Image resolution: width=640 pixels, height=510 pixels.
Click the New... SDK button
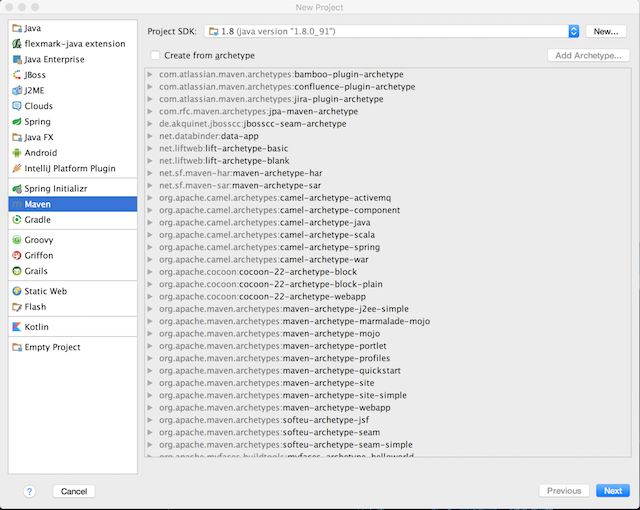click(606, 31)
